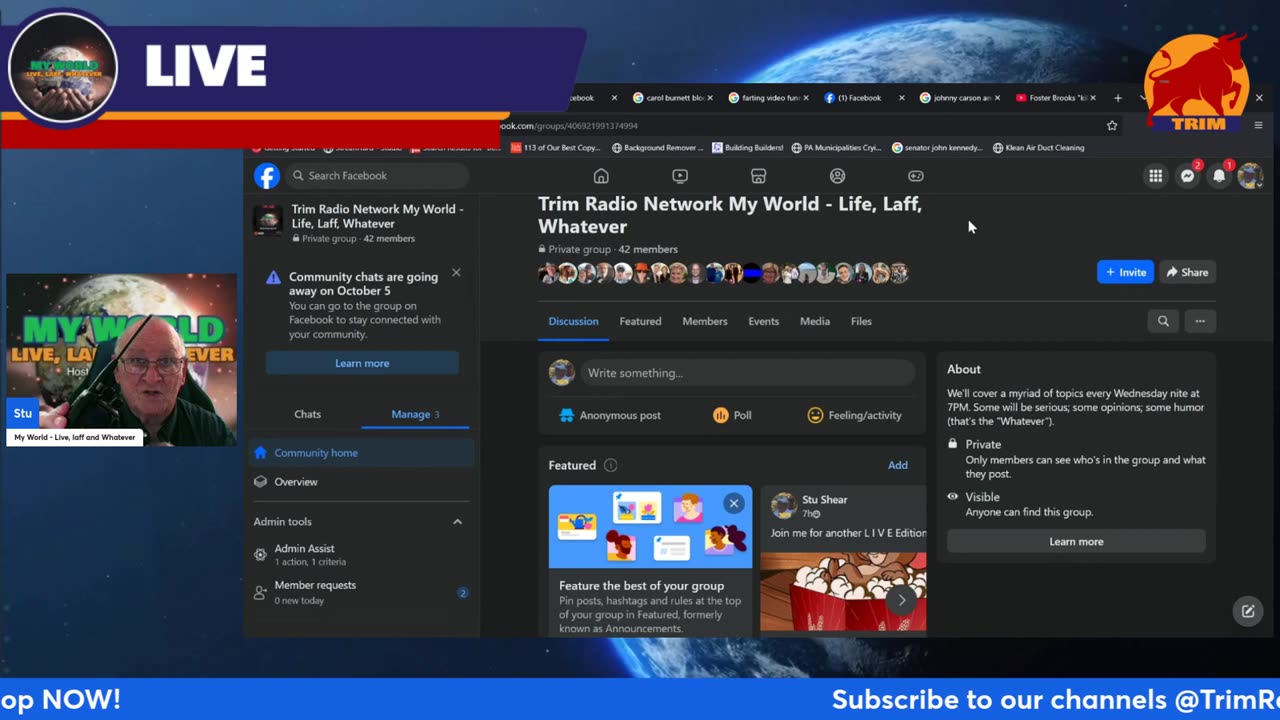Open the Facebook menu grid icon

click(1156, 176)
